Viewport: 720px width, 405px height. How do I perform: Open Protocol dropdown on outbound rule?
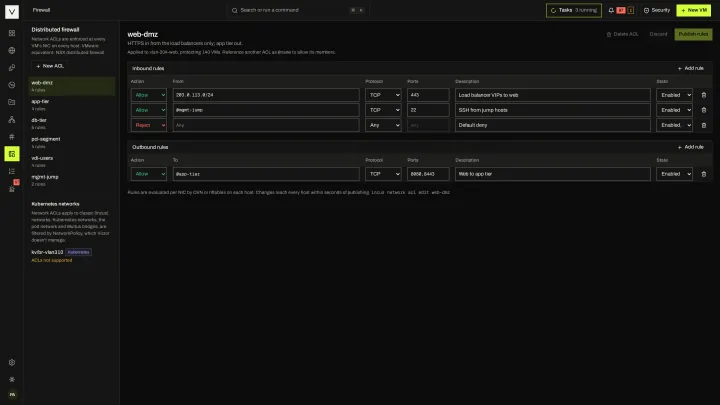point(383,174)
